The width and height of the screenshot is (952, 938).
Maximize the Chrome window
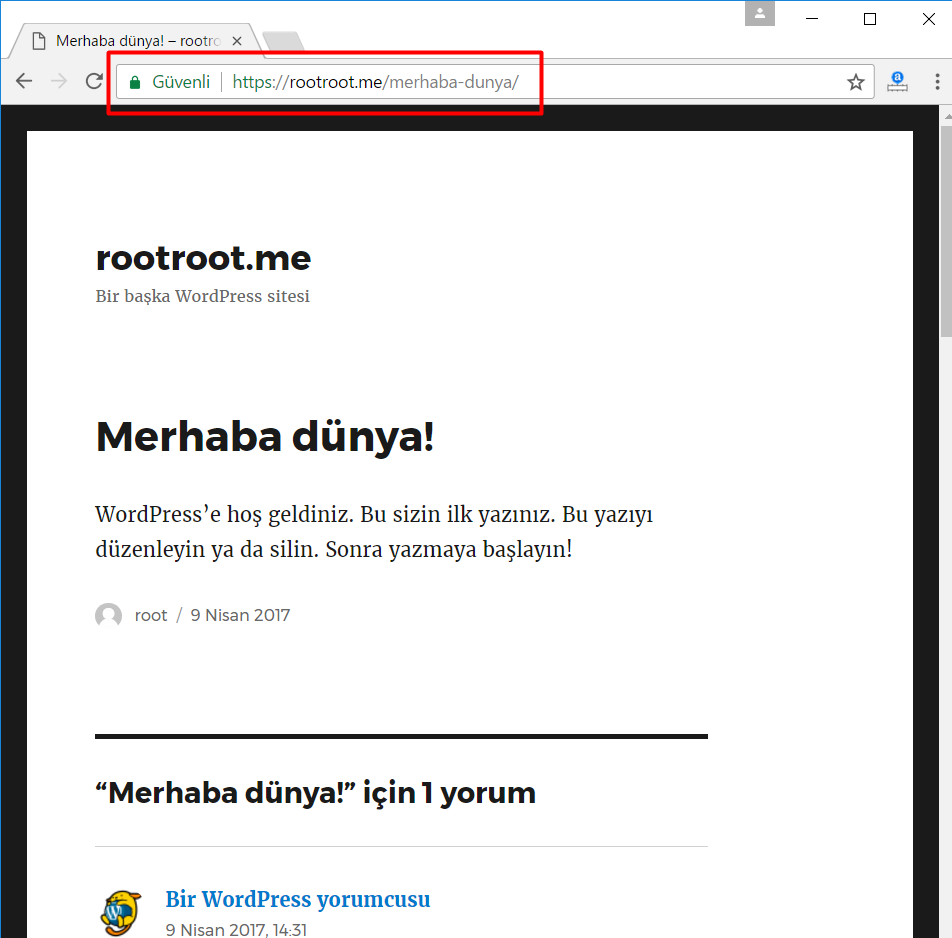pyautogui.click(x=870, y=19)
